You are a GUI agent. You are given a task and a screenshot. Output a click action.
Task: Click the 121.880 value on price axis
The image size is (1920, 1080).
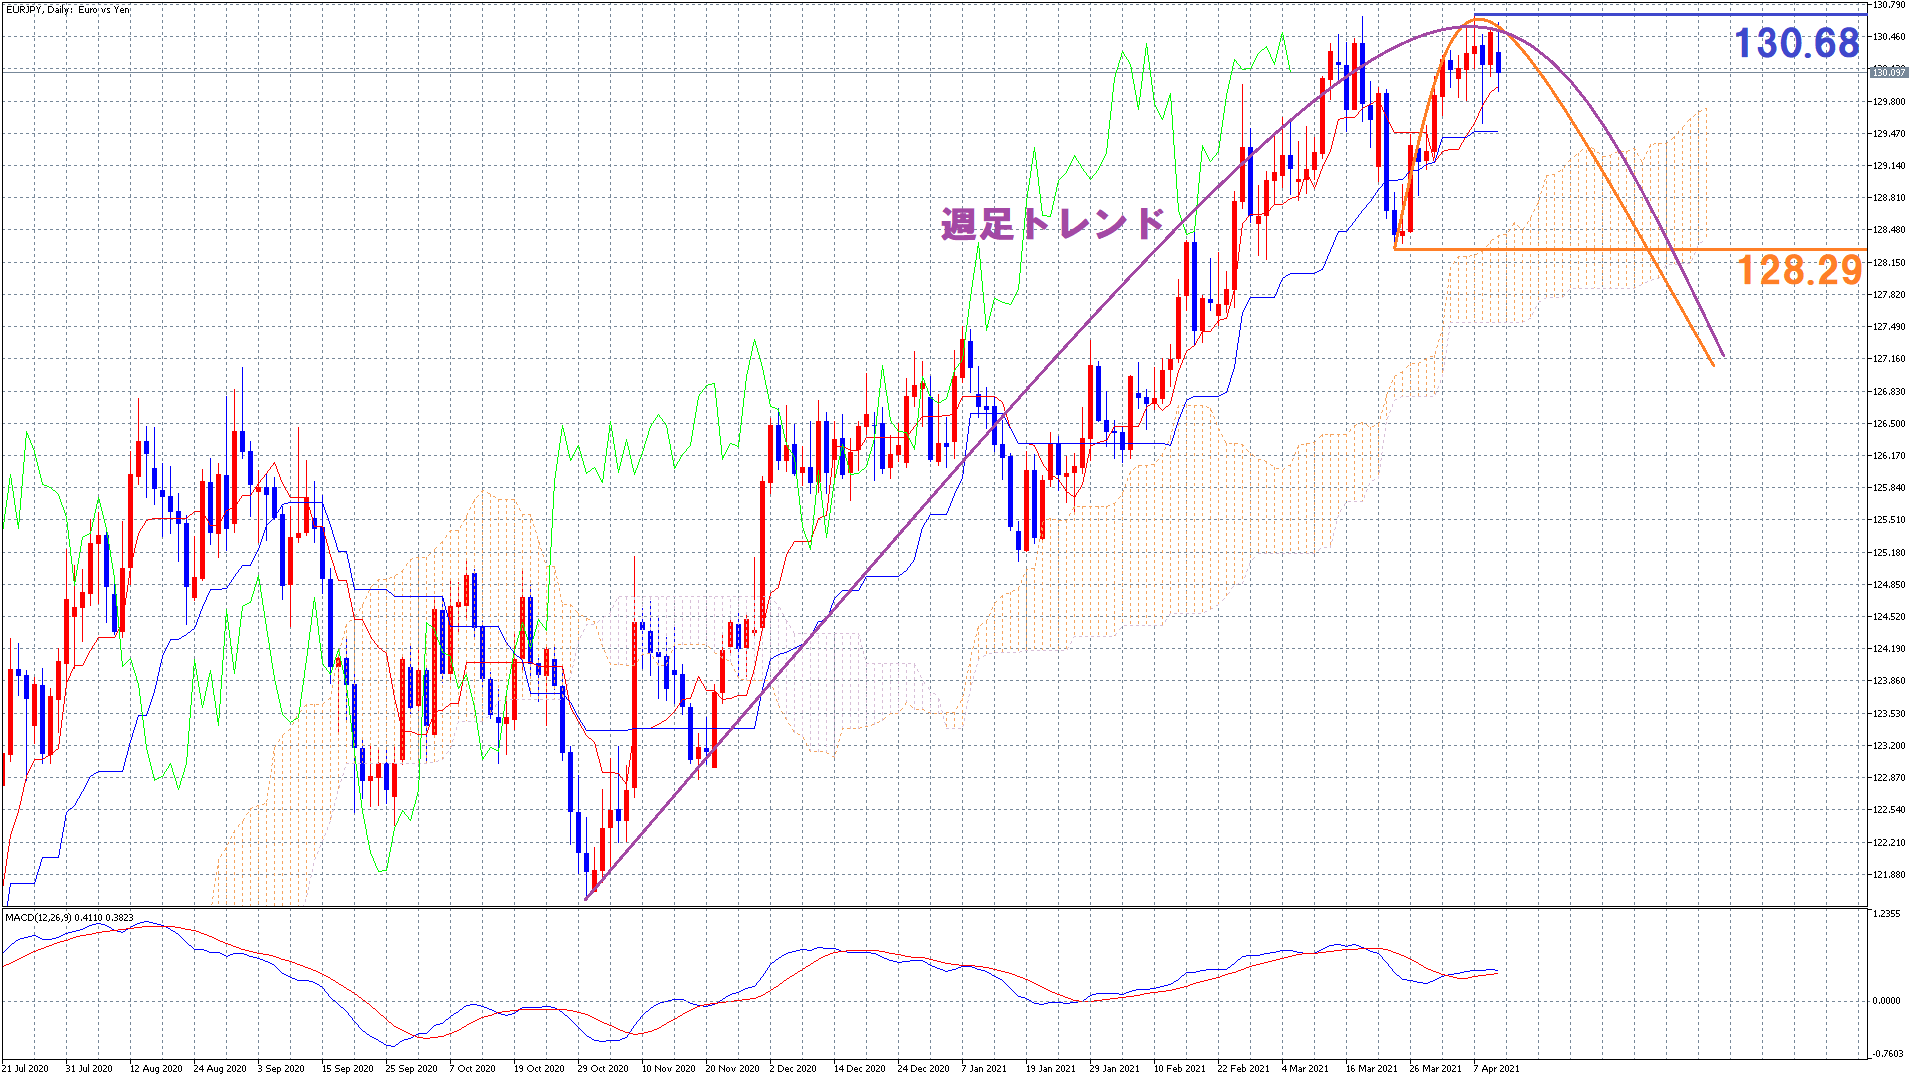click(1889, 875)
